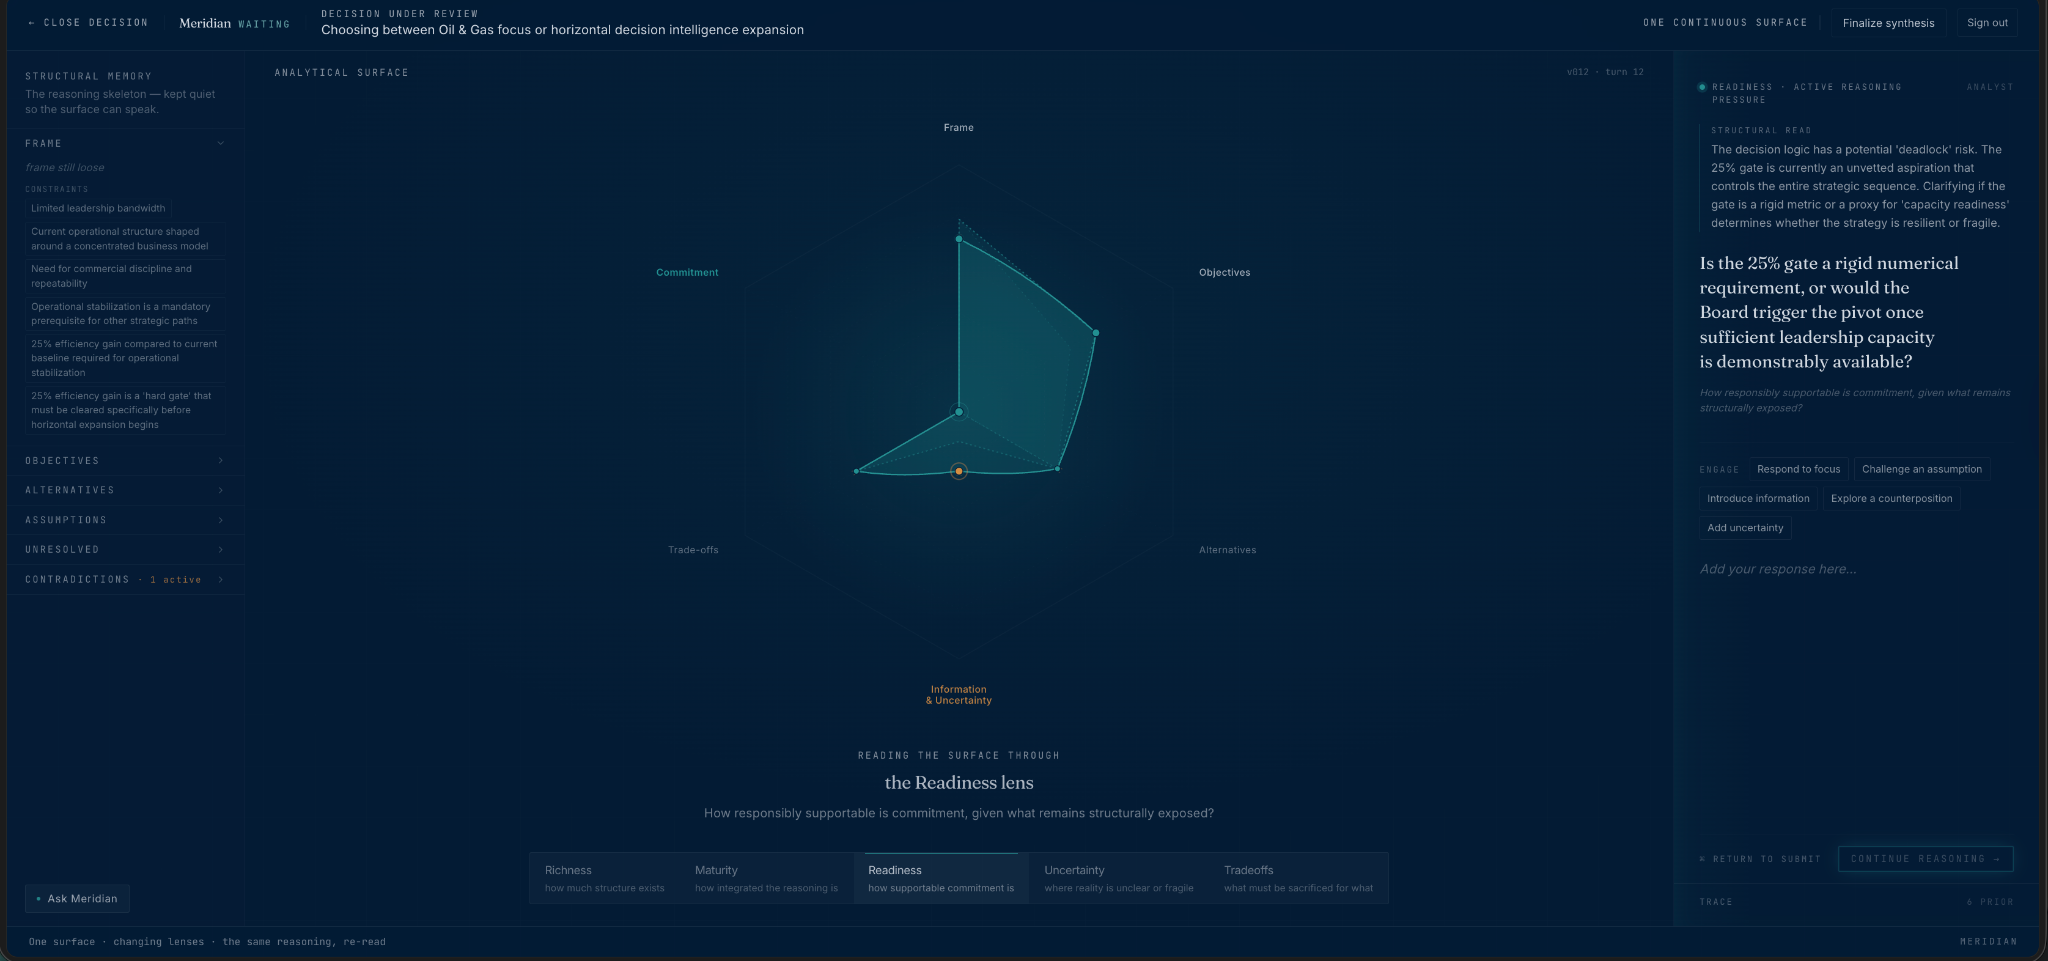Expand the Unresolved section

click(x=125, y=550)
